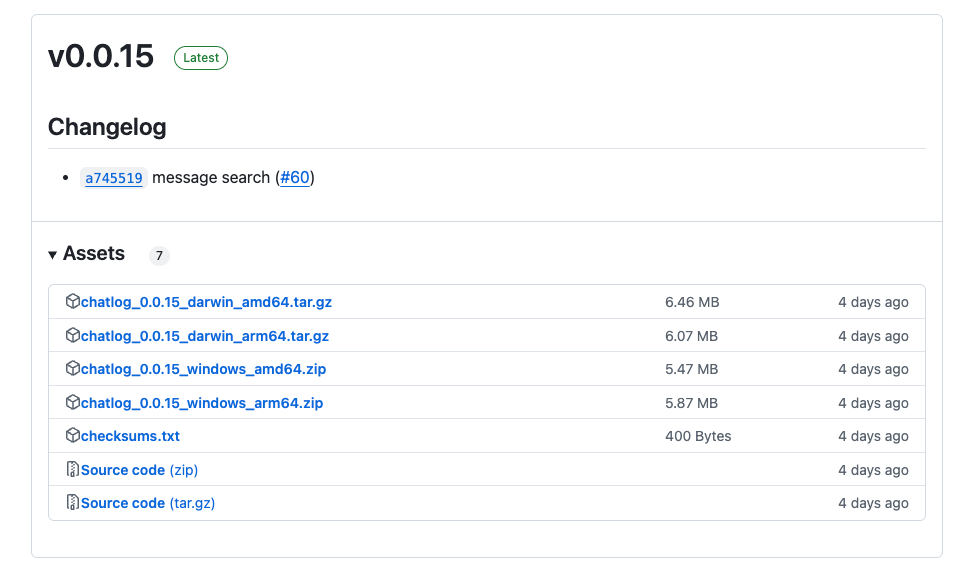This screenshot has width=968, height=575.
Task: Click package icon beside darwin_arm64.tar.gz
Action: (x=72, y=336)
